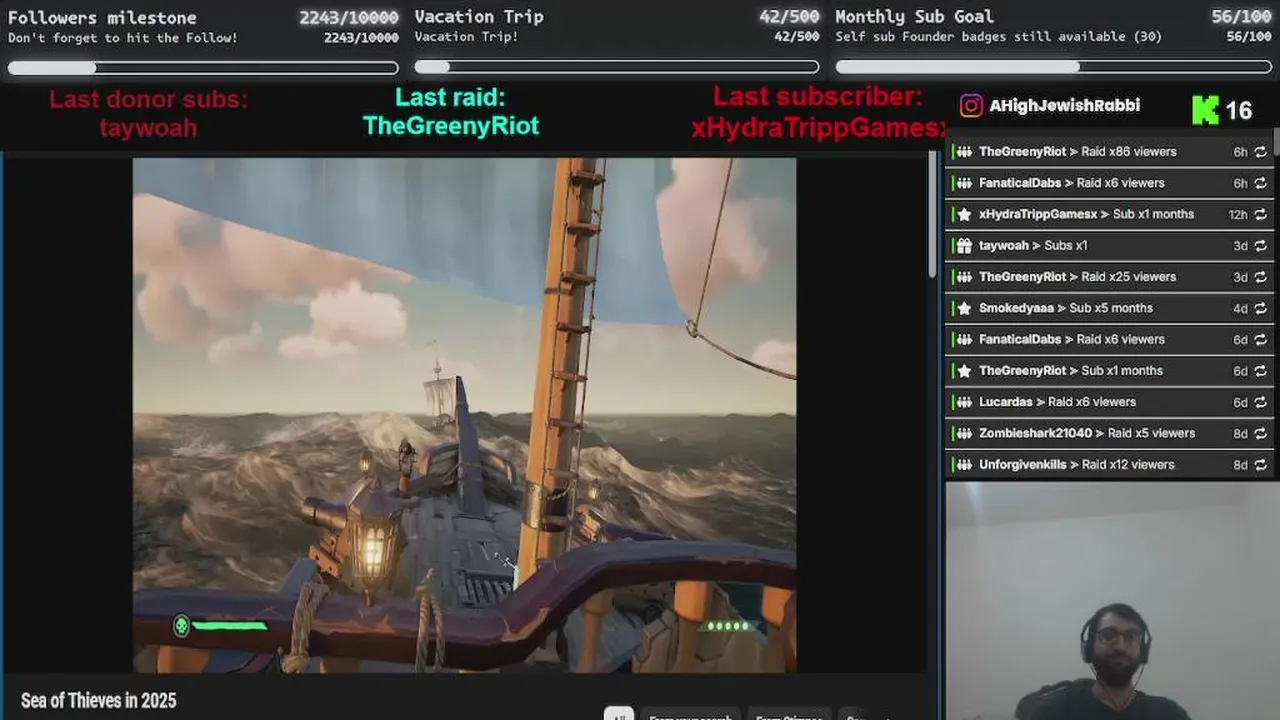
Task: Replay the taywoah Subs x1 alert
Action: point(1260,245)
